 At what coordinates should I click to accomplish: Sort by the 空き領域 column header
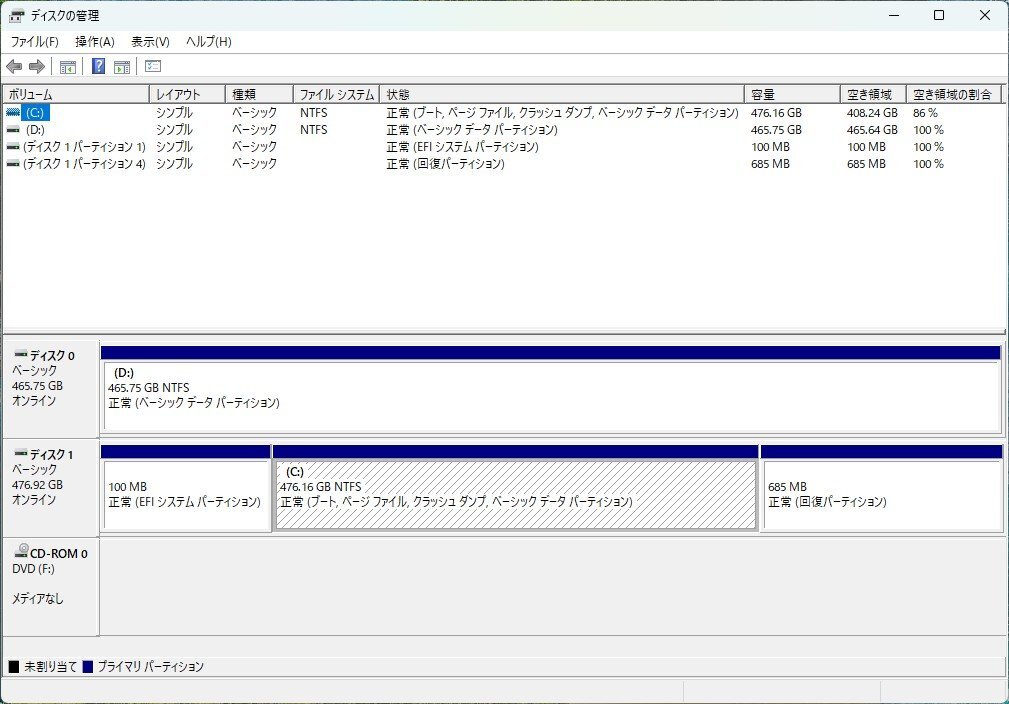[x=873, y=95]
